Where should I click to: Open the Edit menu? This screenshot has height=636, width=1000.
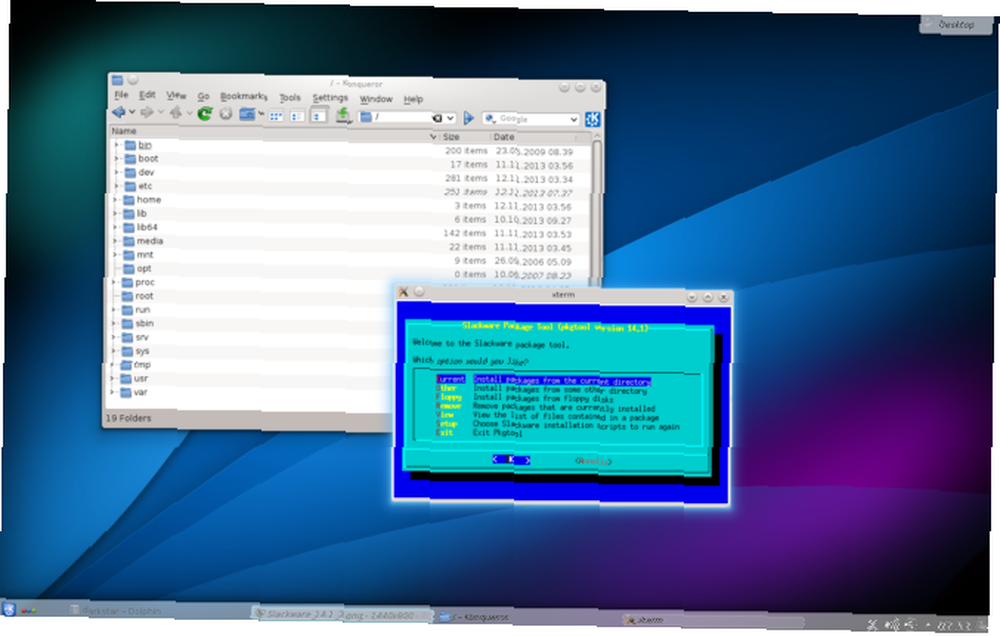click(147, 95)
